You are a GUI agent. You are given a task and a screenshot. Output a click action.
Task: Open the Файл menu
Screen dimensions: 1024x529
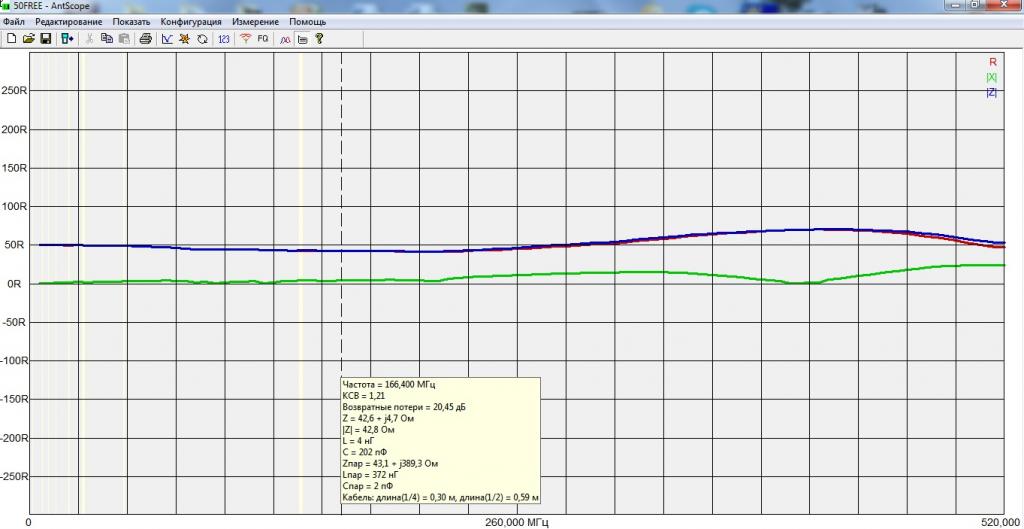click(14, 22)
